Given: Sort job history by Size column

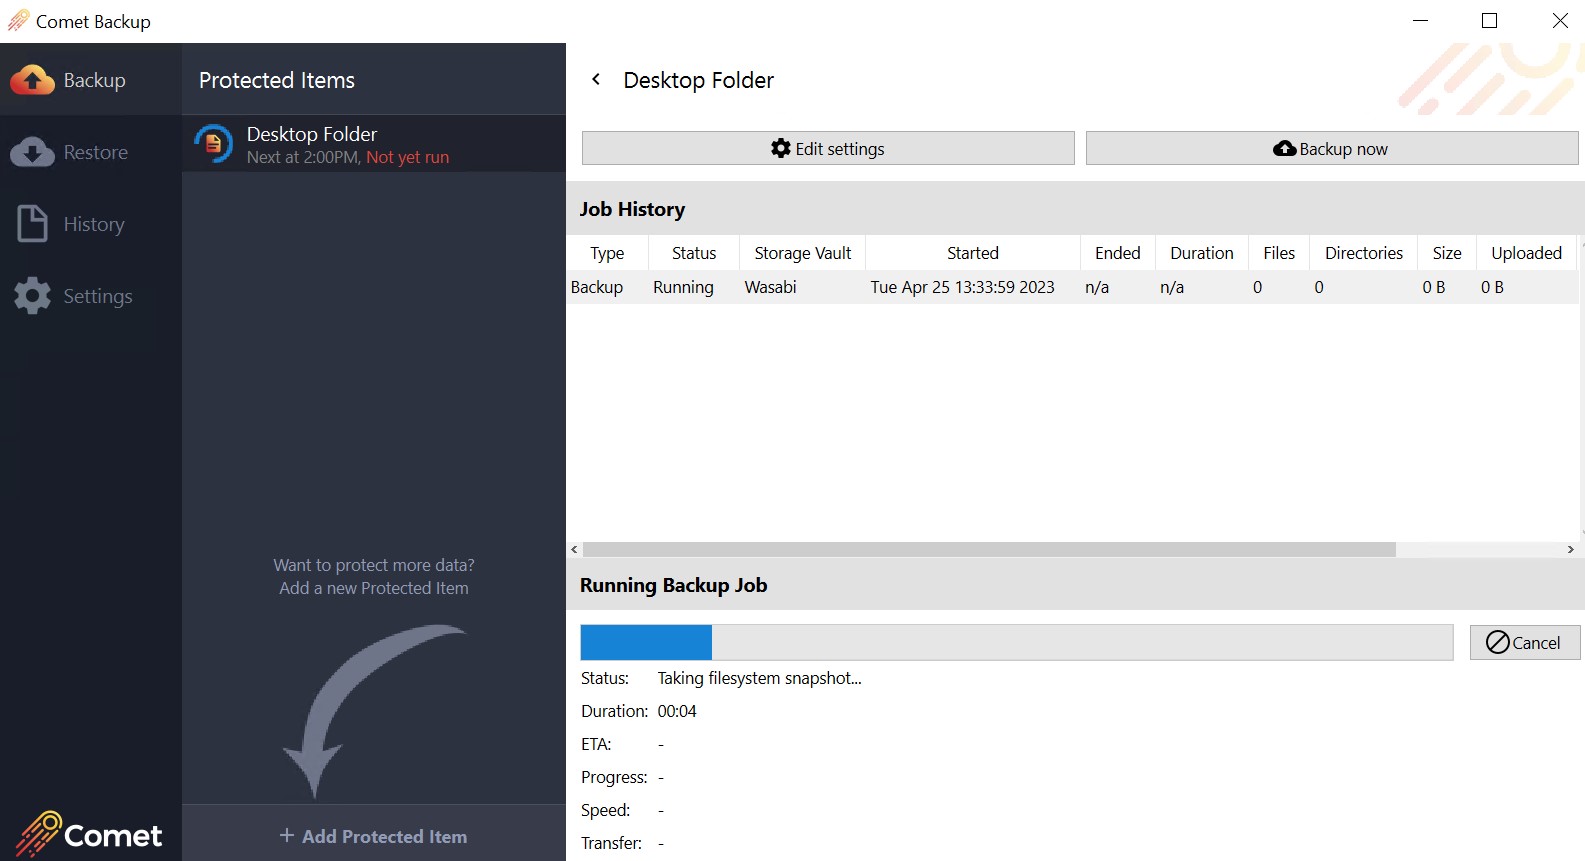Looking at the screenshot, I should [1447, 253].
